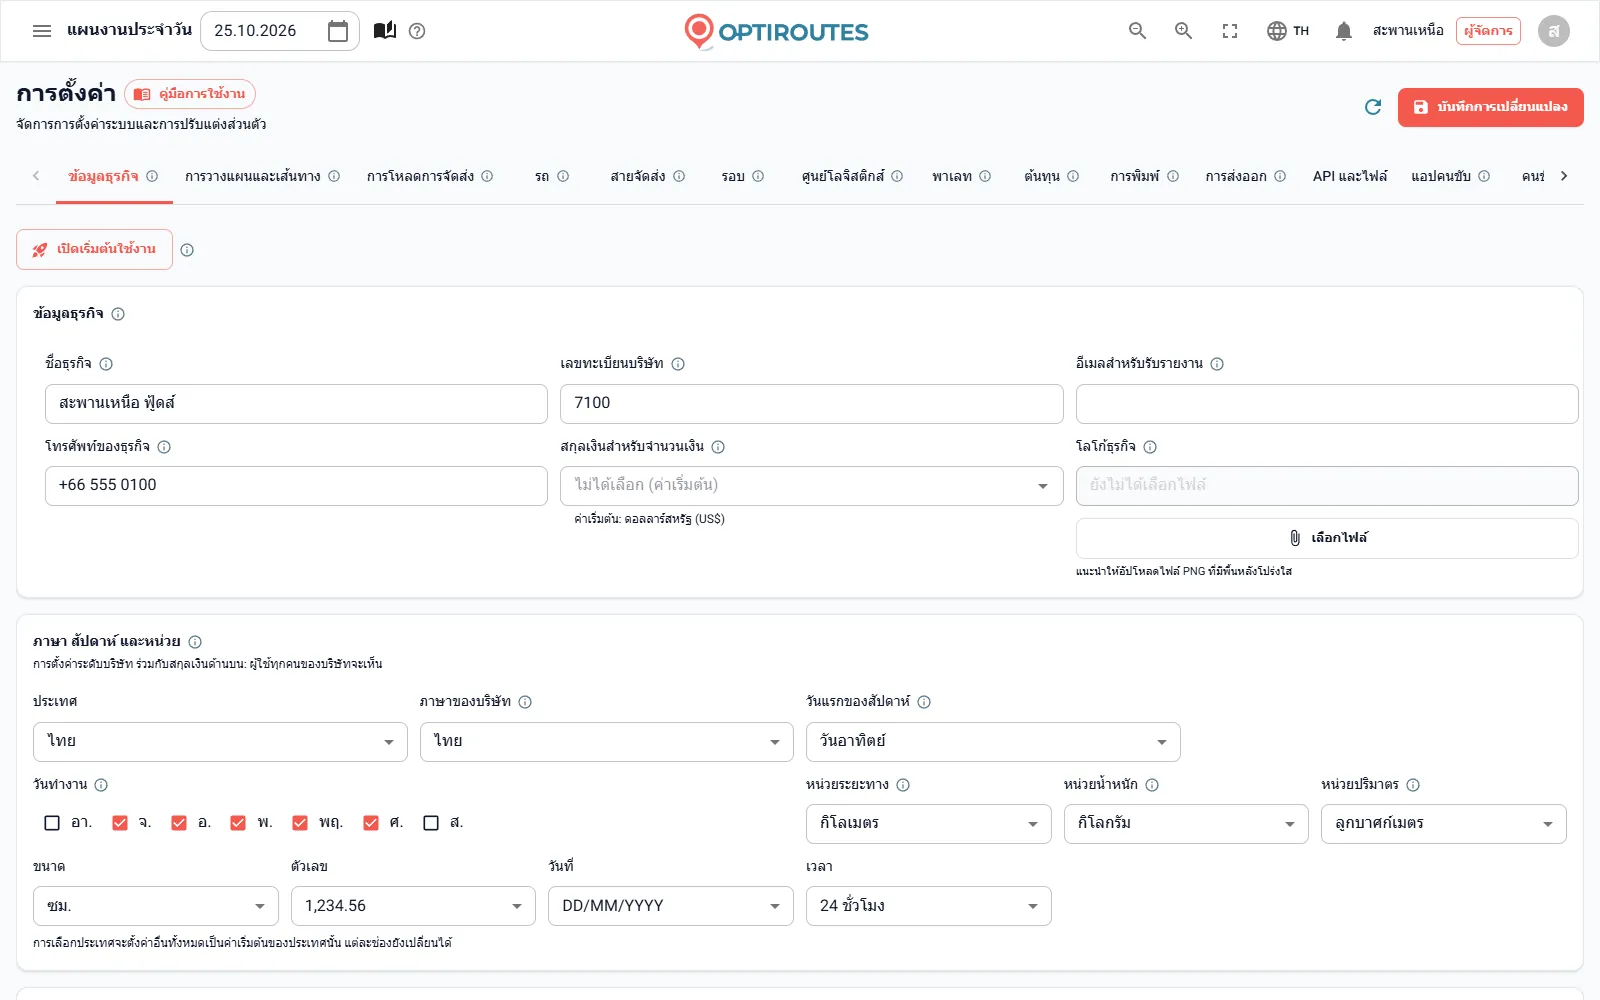This screenshot has height=1000, width=1600.
Task: Open the volume unit dropdown ลูกบาศก์เมตร
Action: (1444, 824)
